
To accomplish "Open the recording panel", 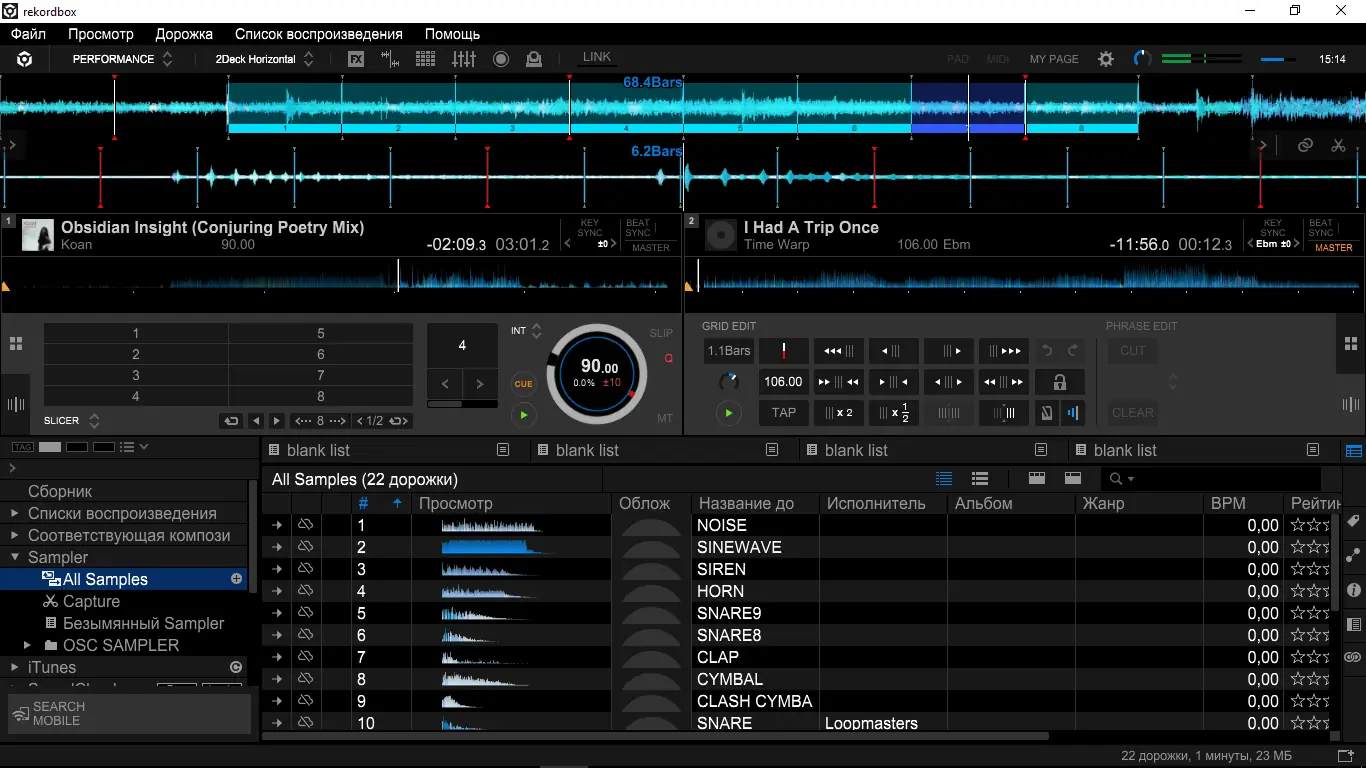I will 501,59.
